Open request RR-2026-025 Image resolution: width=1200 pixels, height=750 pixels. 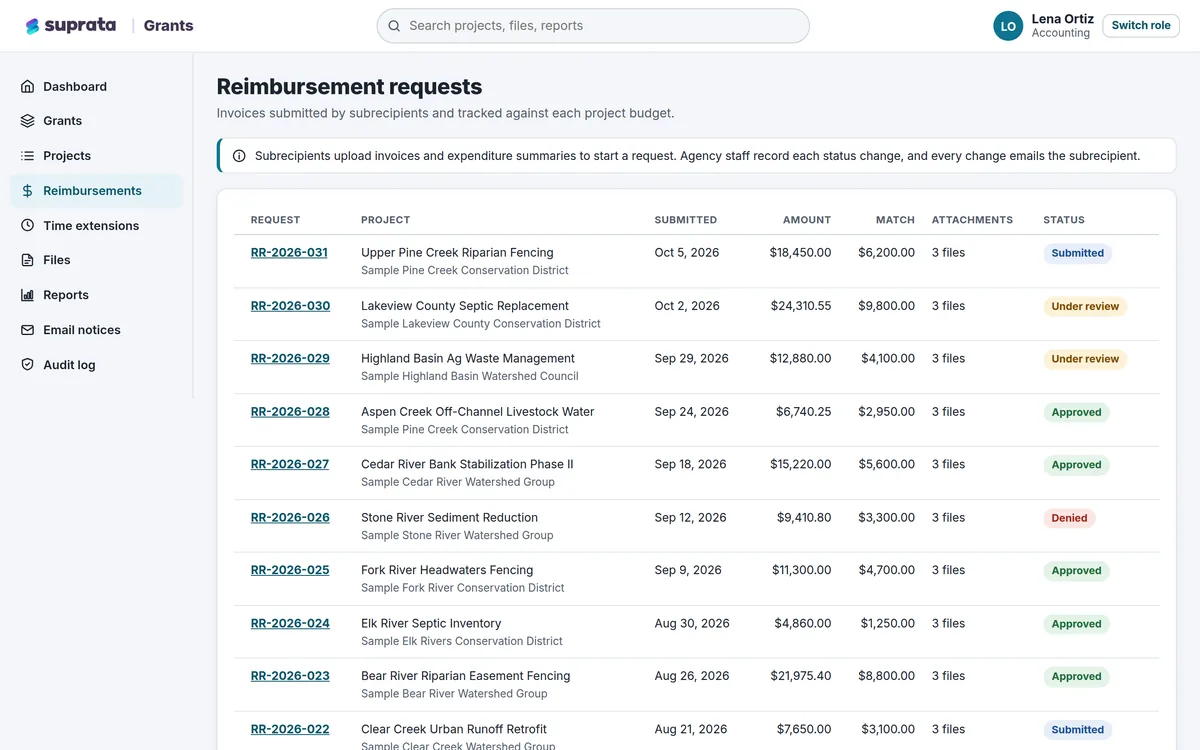[290, 570]
